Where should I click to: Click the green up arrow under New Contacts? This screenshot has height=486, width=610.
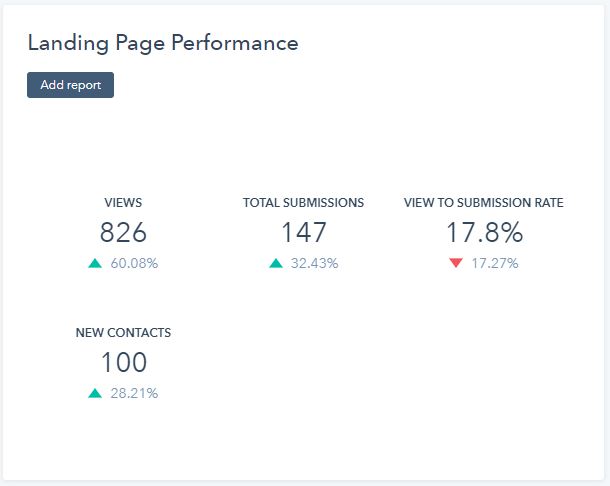coord(95,394)
